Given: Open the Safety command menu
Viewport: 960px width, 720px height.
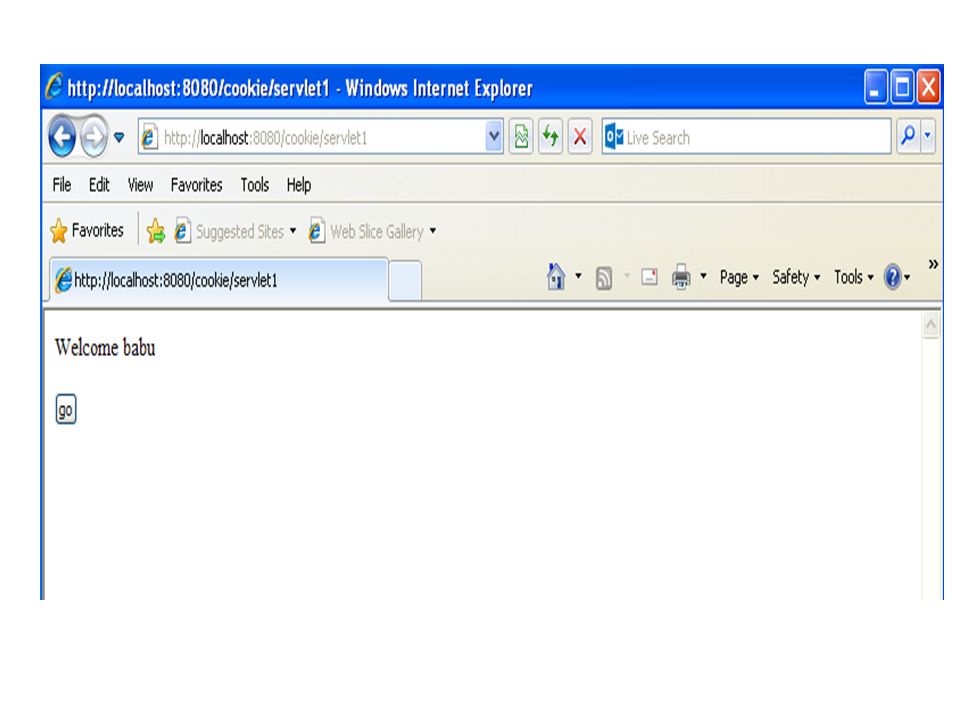Looking at the screenshot, I should [796, 277].
